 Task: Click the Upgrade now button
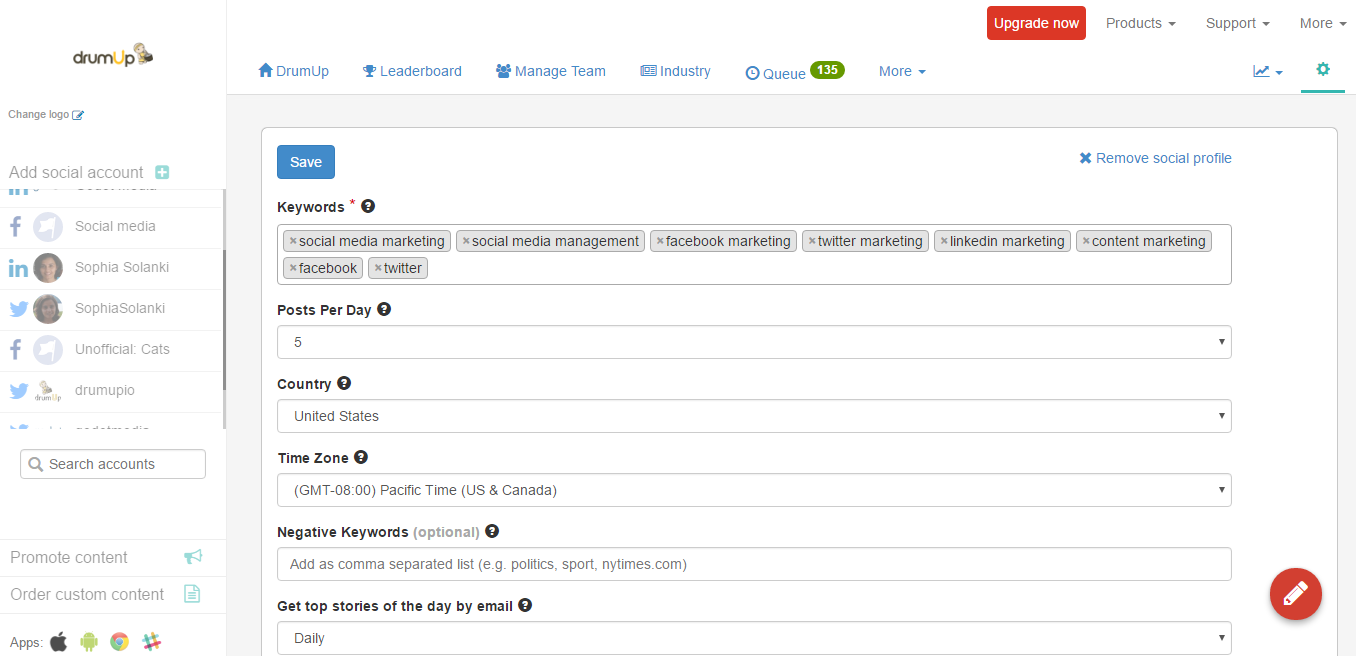pyautogui.click(x=1036, y=23)
